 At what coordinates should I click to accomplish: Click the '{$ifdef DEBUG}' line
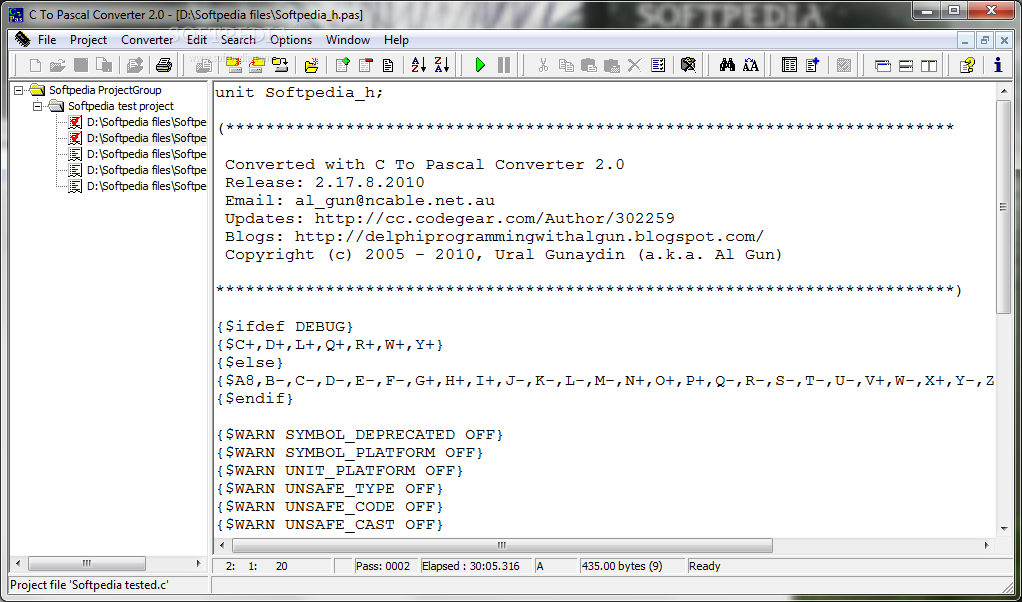(285, 326)
